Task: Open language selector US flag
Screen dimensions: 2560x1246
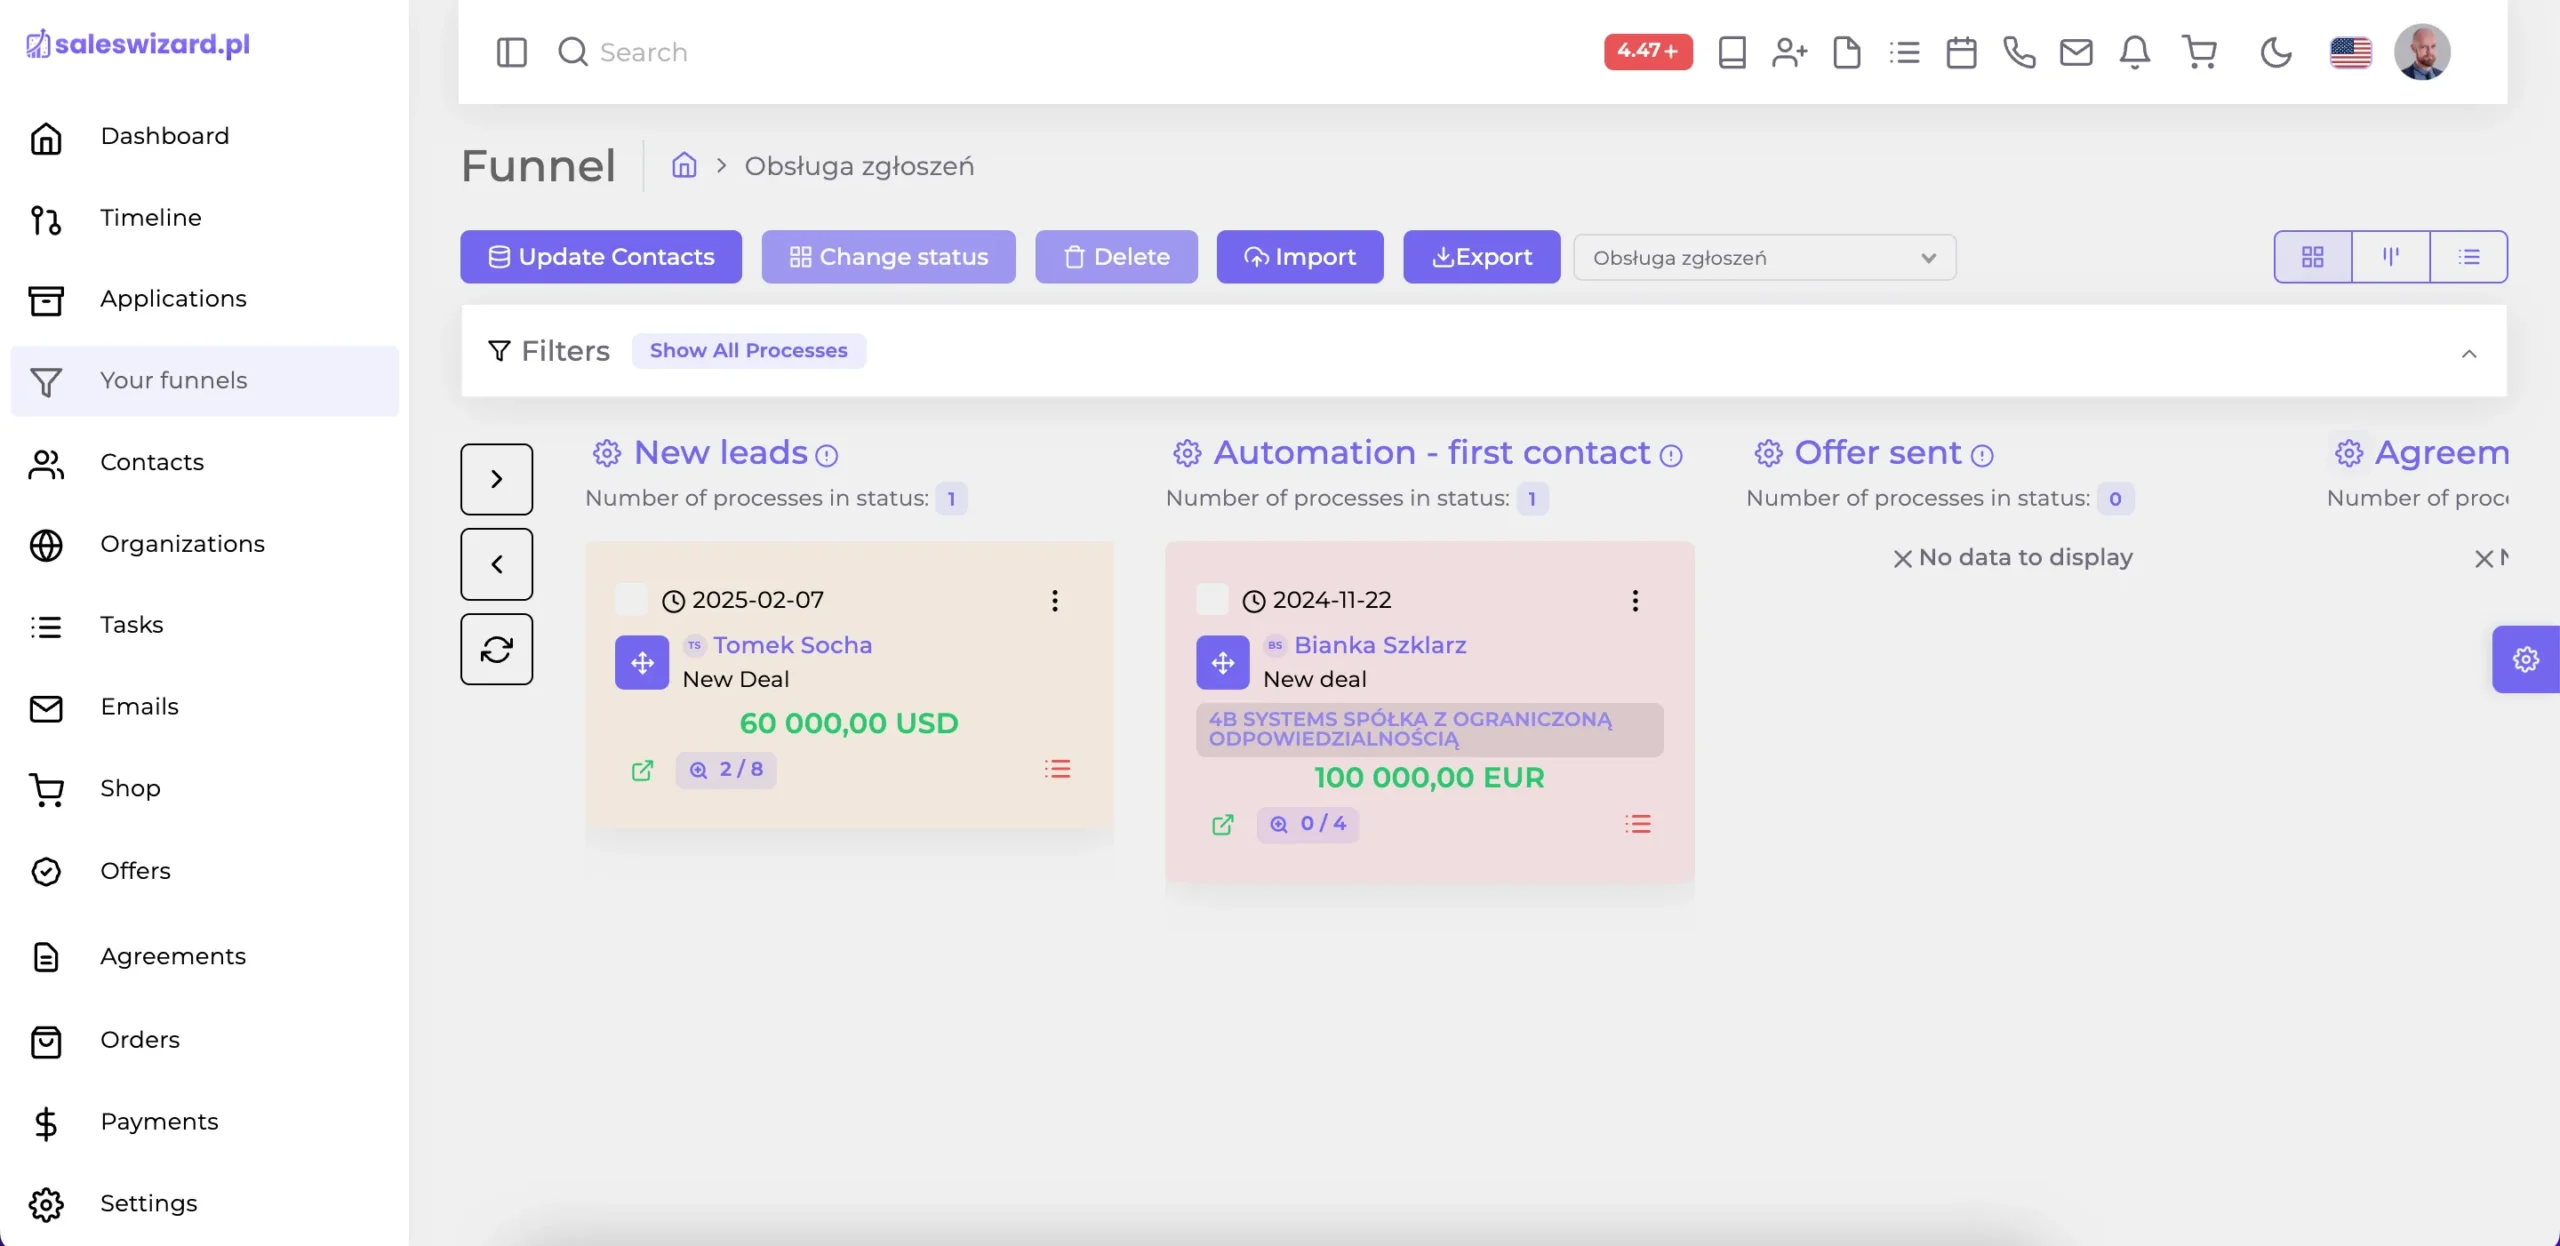Action: (x=2350, y=52)
